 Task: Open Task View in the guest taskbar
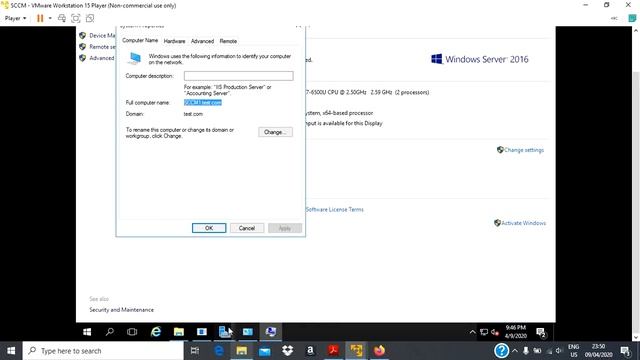(x=132, y=332)
